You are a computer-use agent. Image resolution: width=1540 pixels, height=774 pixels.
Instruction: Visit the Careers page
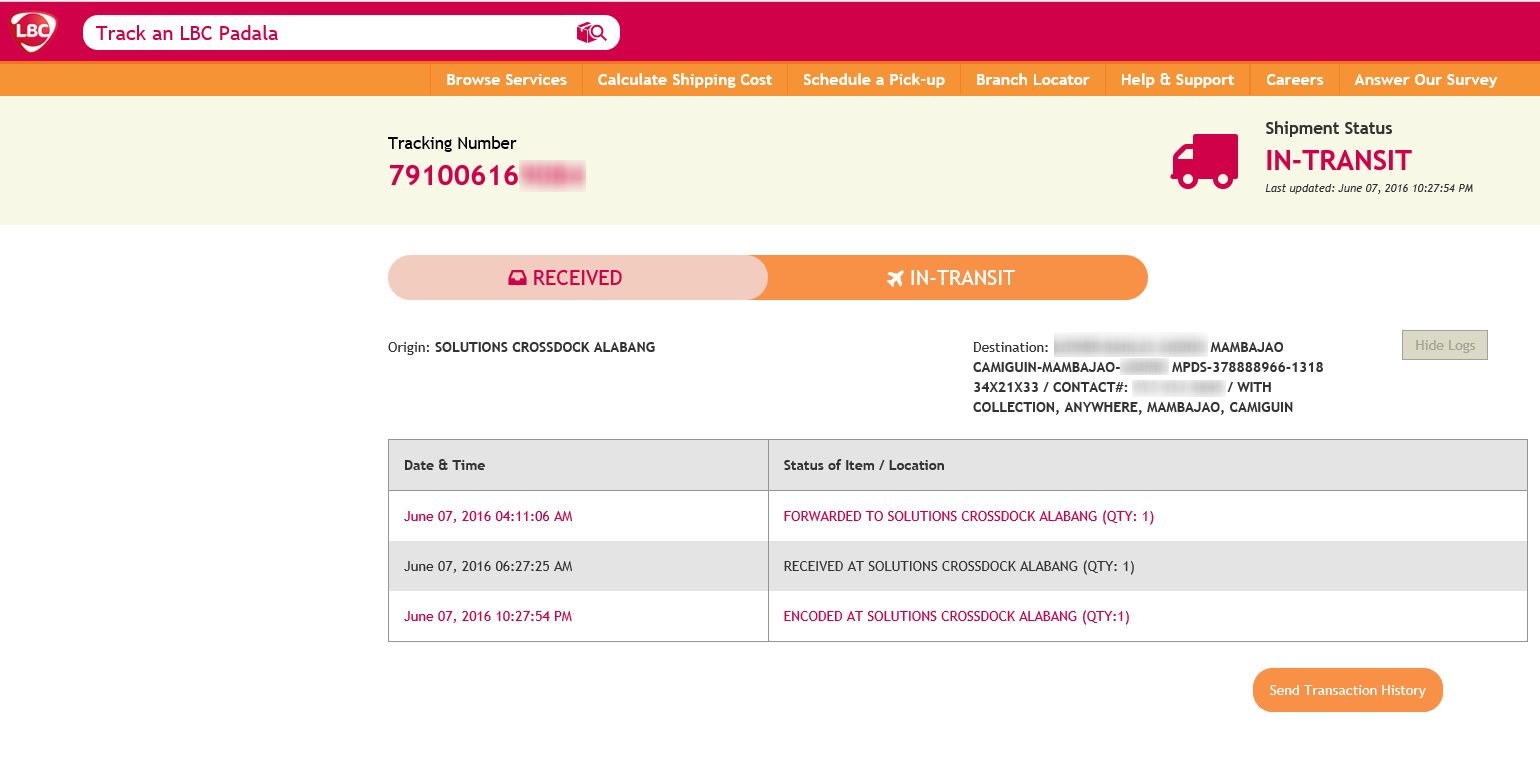(x=1294, y=80)
